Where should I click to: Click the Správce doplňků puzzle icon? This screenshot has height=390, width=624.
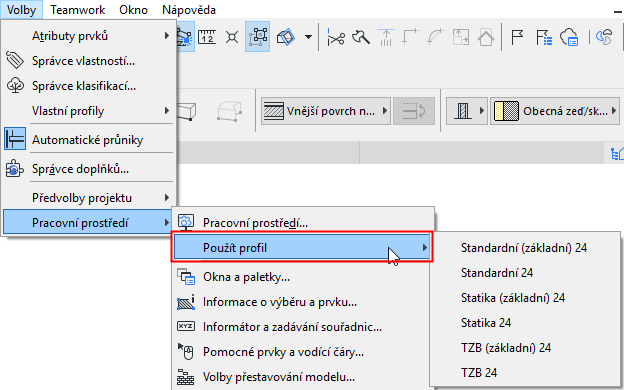[x=14, y=169]
